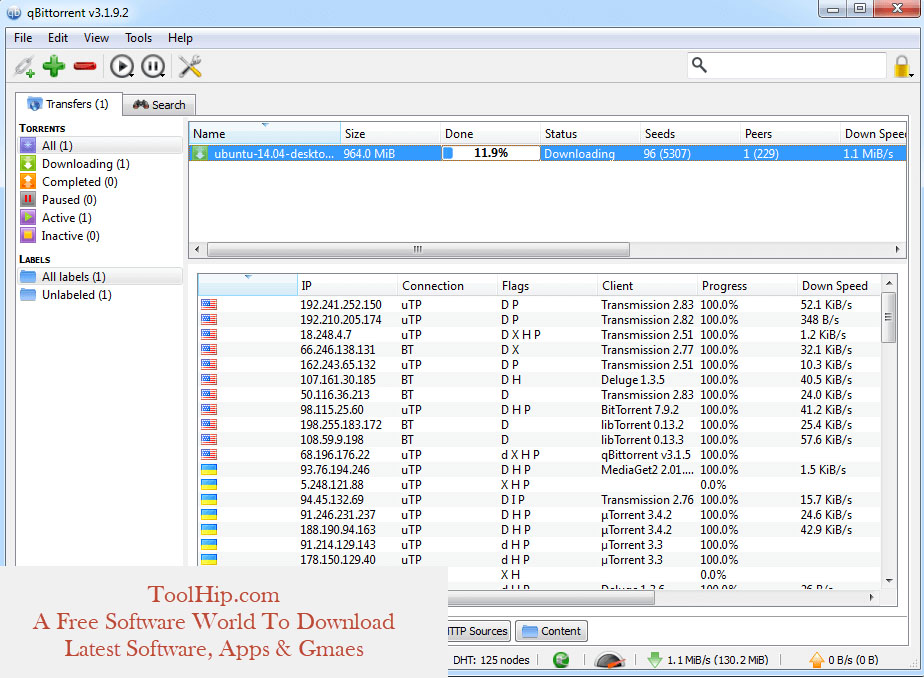Click the toolbar search input field

787,65
